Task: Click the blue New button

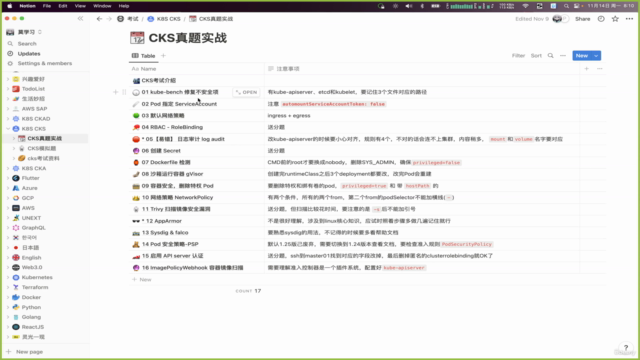Action: point(582,56)
